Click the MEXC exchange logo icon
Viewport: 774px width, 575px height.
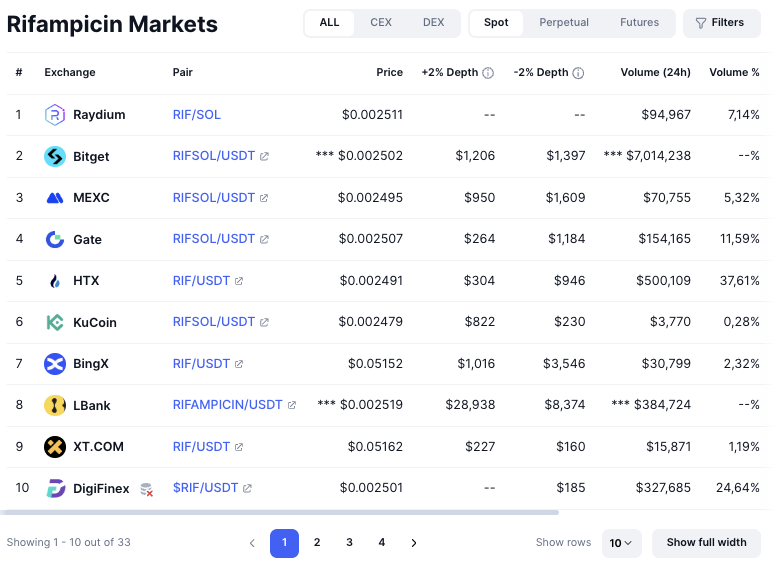[x=55, y=198]
